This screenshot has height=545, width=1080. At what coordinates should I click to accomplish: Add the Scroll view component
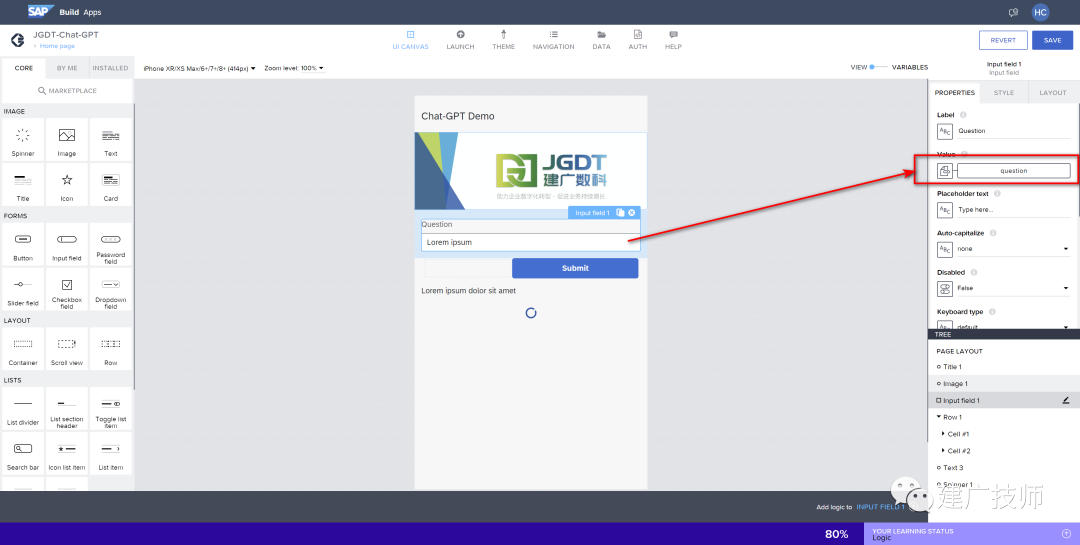[x=67, y=349]
